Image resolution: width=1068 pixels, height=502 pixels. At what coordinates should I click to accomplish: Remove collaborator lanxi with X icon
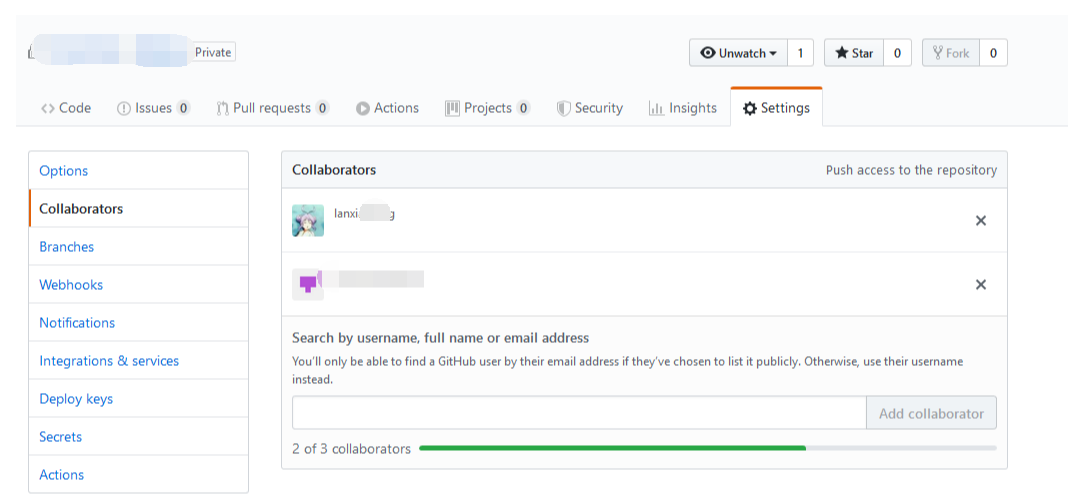point(981,221)
